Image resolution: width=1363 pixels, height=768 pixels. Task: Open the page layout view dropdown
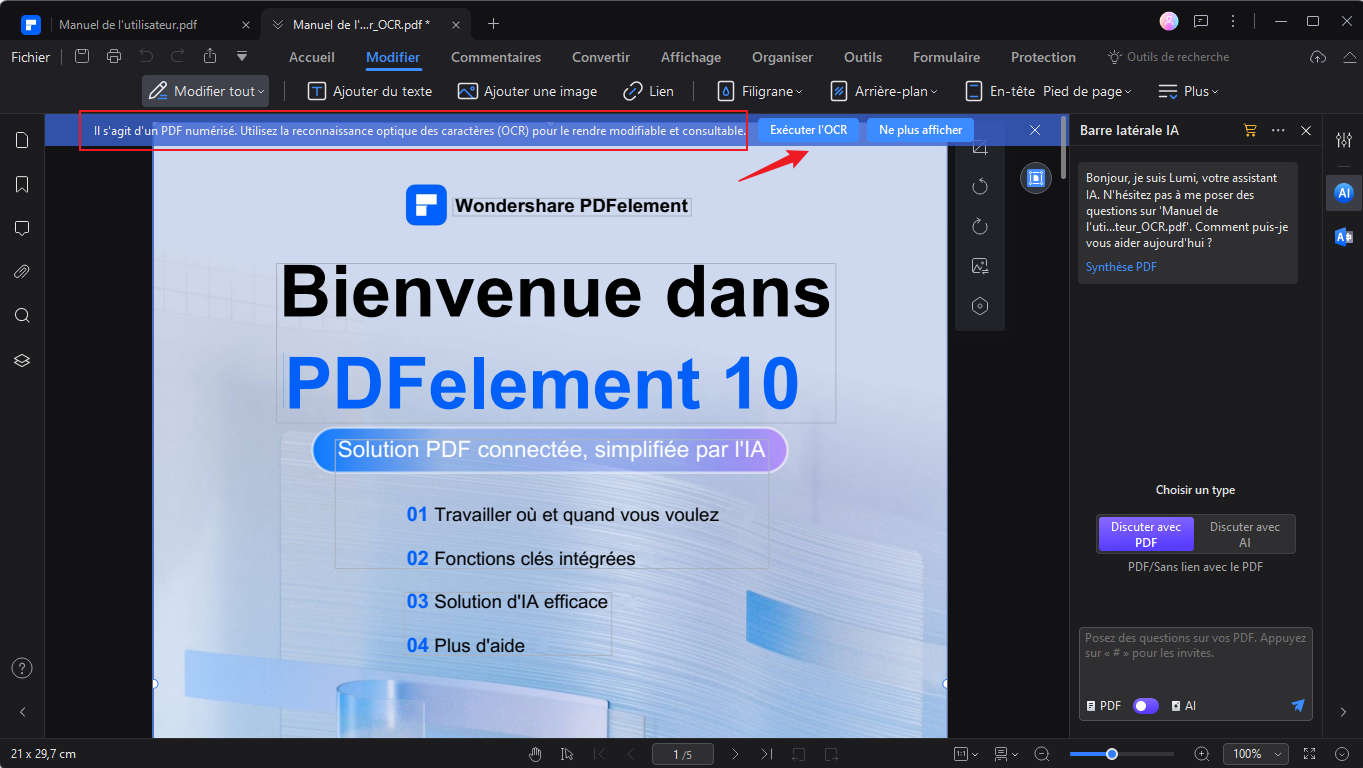[x=1006, y=754]
